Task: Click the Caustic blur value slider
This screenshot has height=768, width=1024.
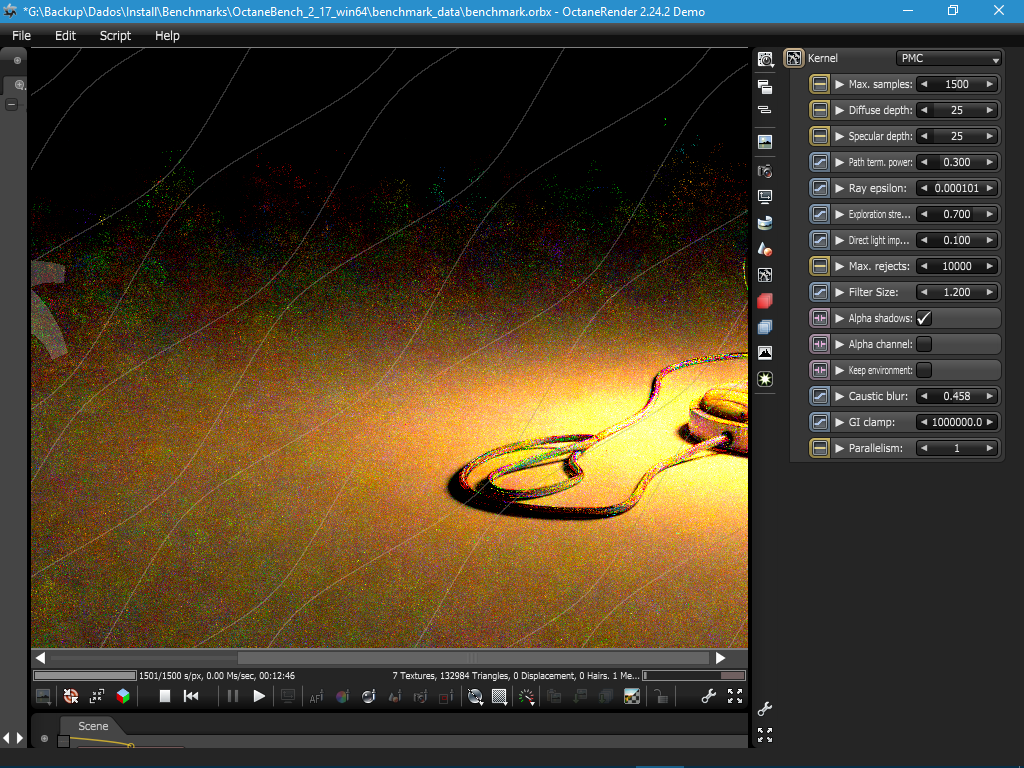Action: click(957, 396)
